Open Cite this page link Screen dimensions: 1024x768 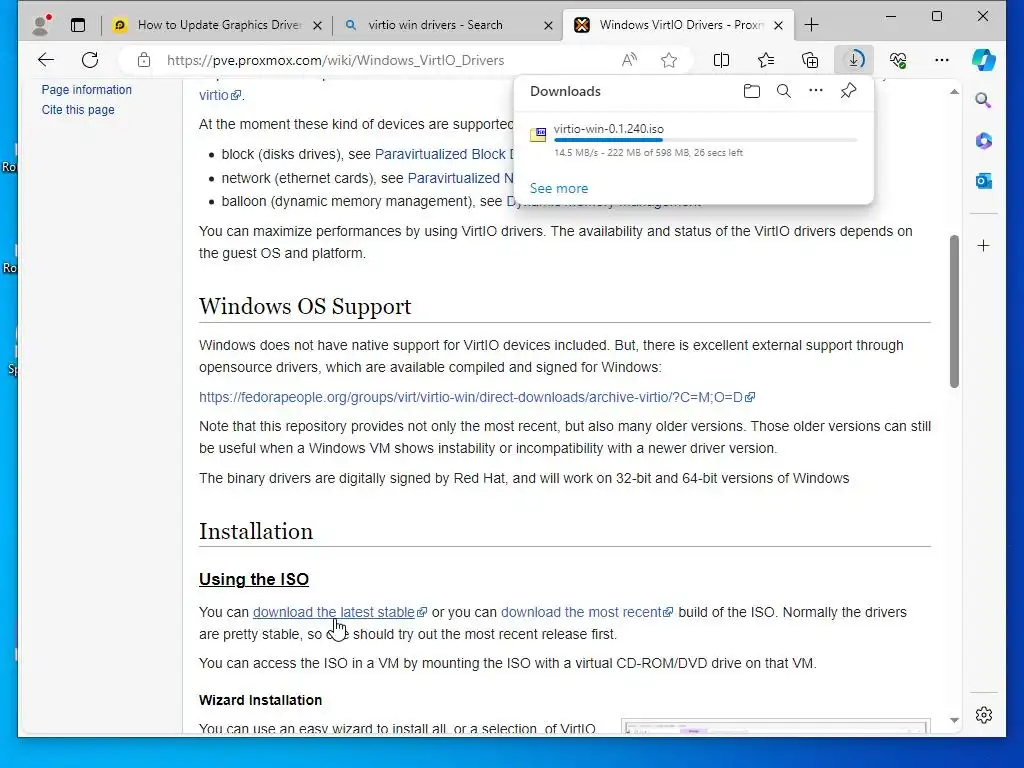[x=78, y=110]
